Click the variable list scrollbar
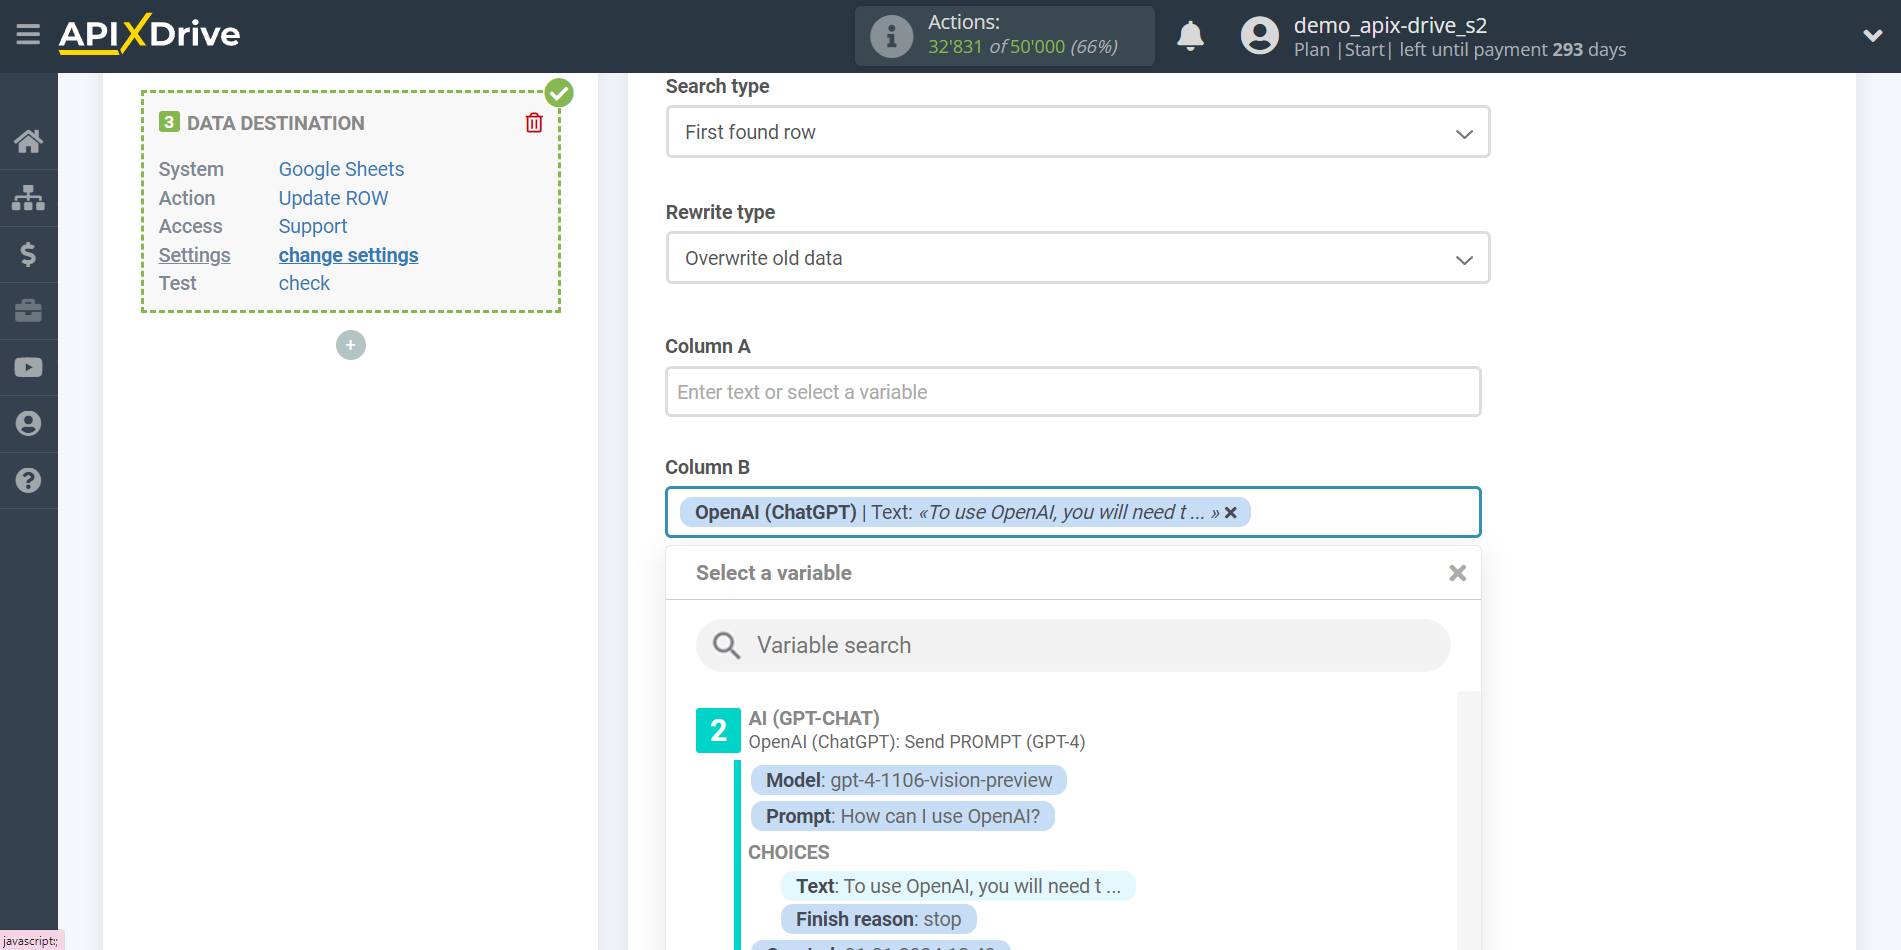 point(1468,820)
